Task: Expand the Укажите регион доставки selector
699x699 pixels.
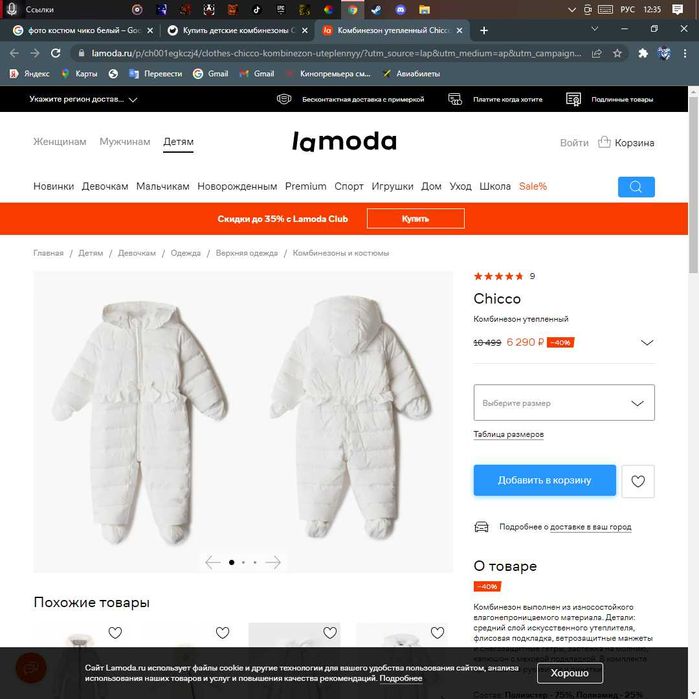Action: (83, 99)
